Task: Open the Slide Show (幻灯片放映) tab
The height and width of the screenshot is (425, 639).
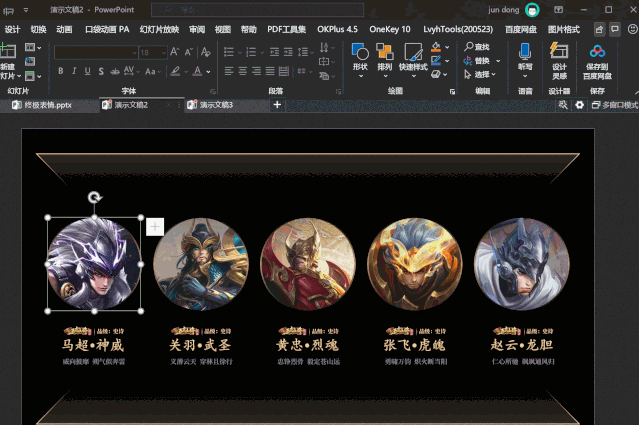Action: coord(159,29)
